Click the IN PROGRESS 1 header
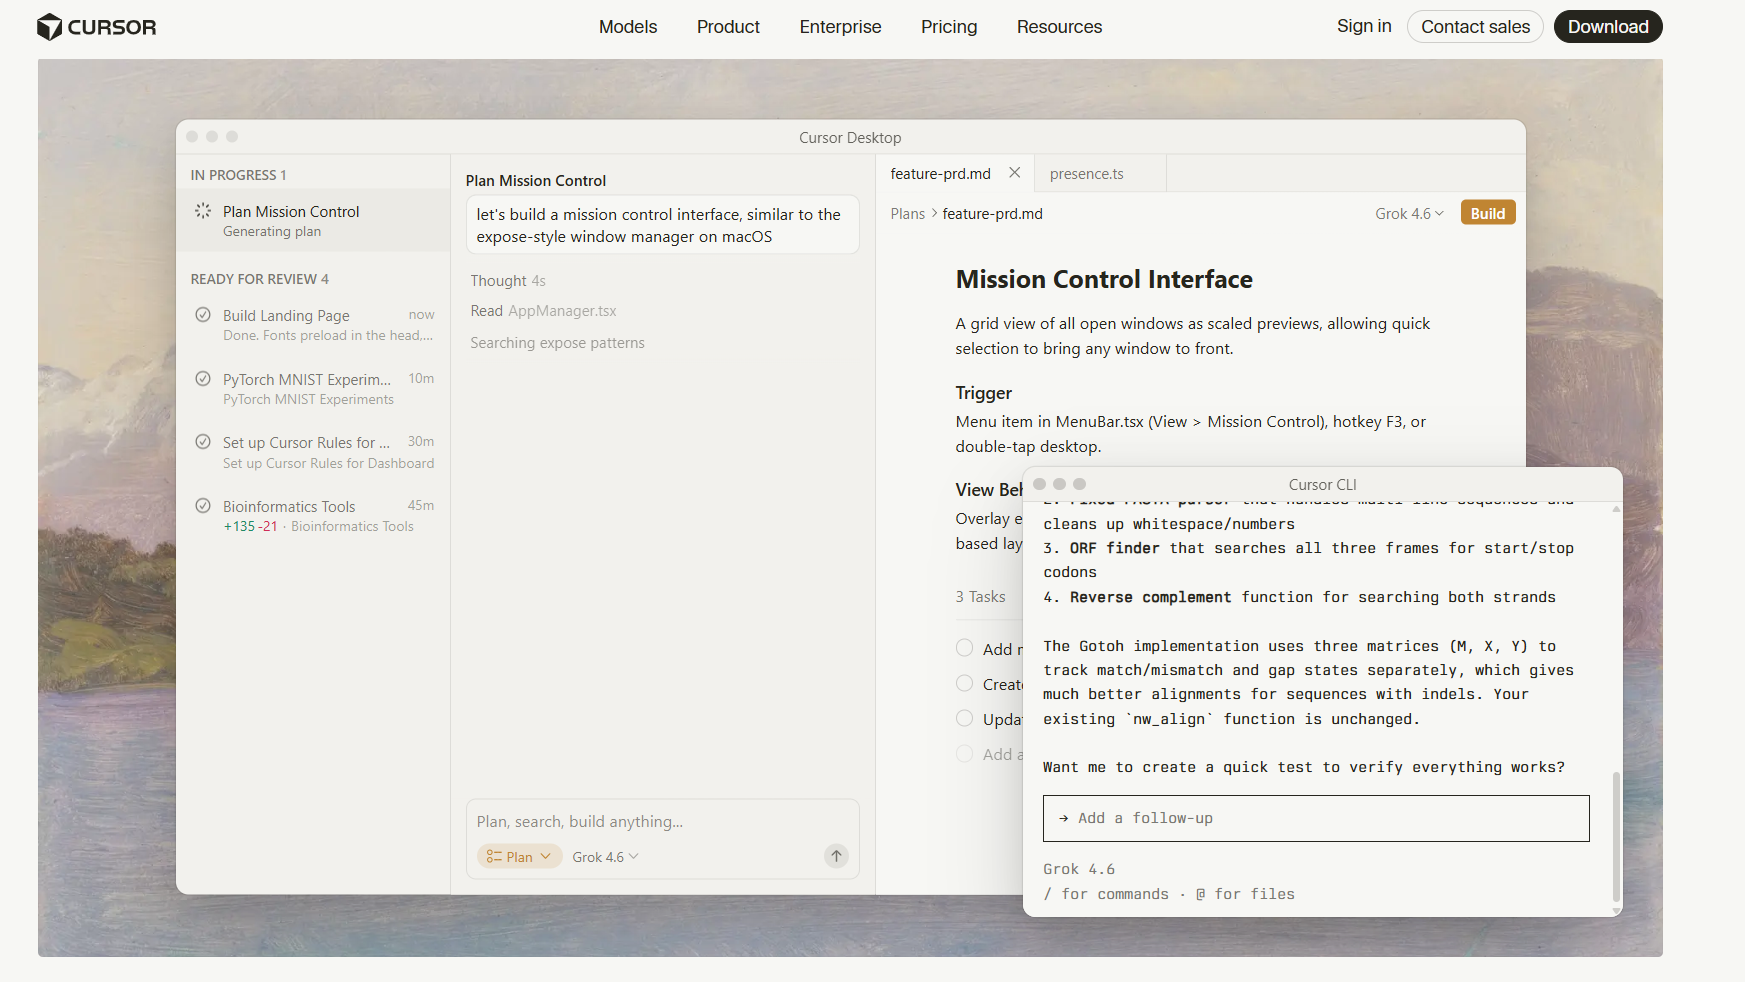Image resolution: width=1745 pixels, height=982 pixels. point(238,175)
